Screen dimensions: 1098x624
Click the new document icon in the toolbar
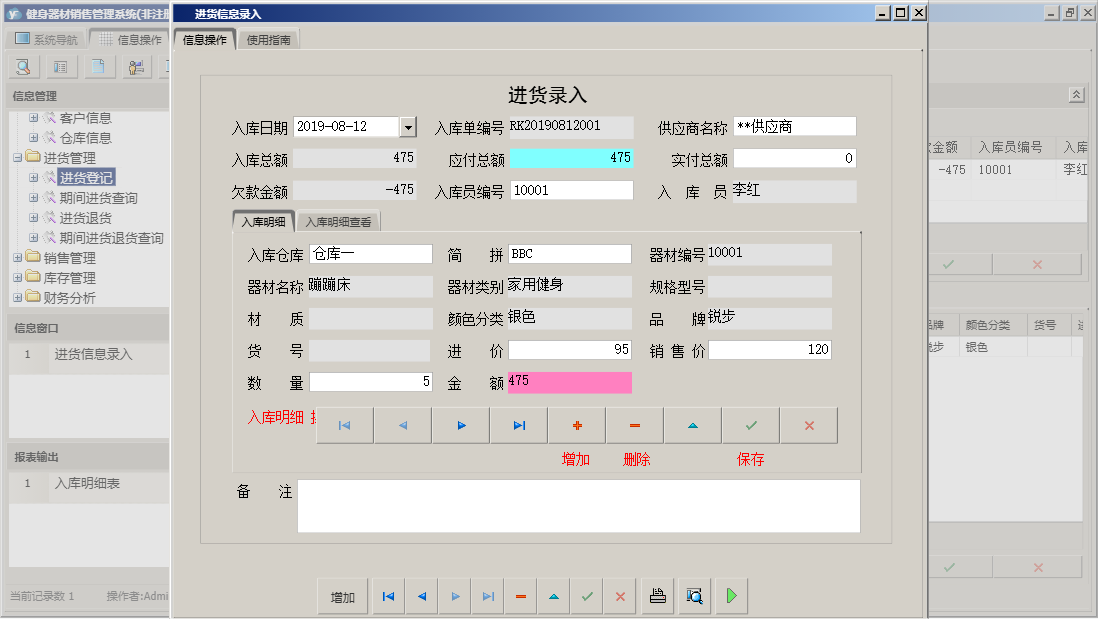click(x=98, y=66)
